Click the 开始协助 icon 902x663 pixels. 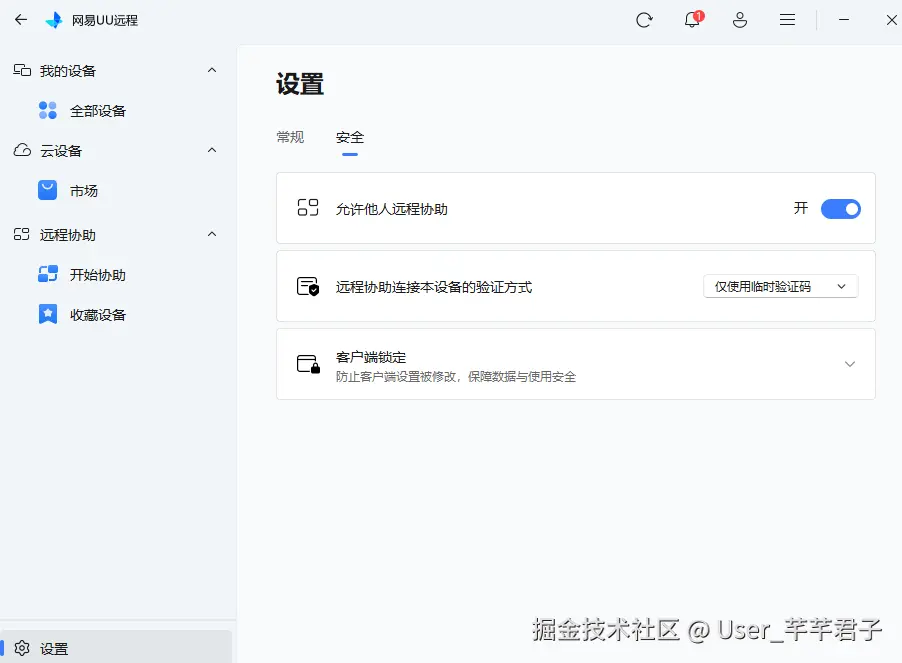coord(48,274)
